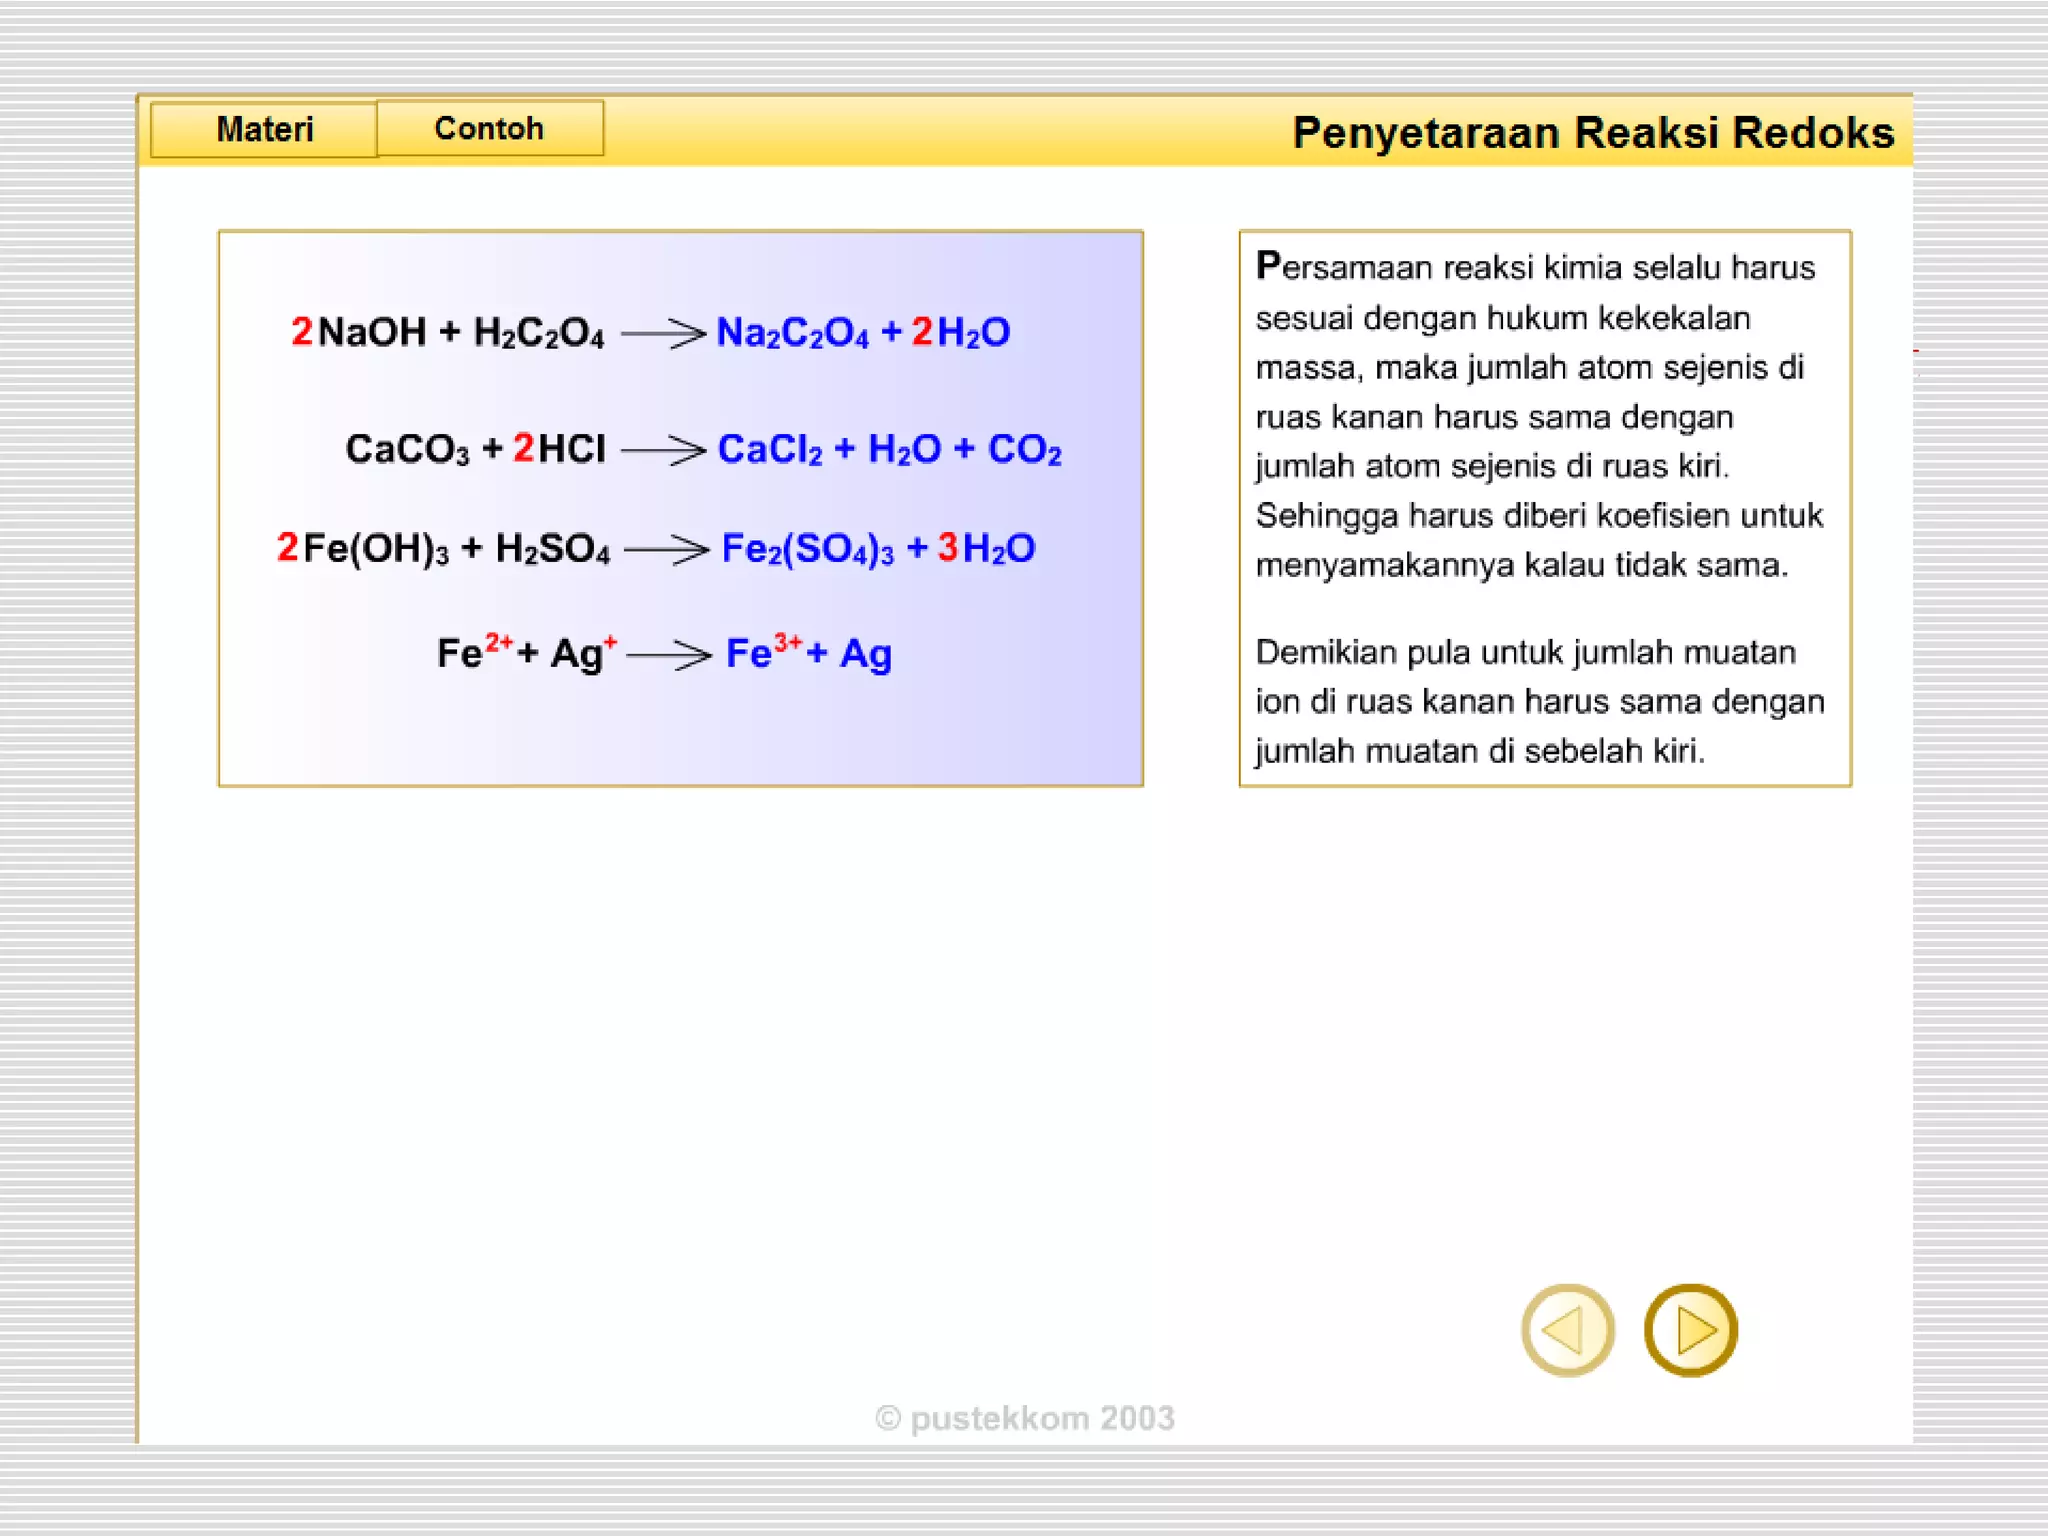Click the red coefficient 3 before H2O
The height and width of the screenshot is (1536, 2048).
[x=947, y=548]
